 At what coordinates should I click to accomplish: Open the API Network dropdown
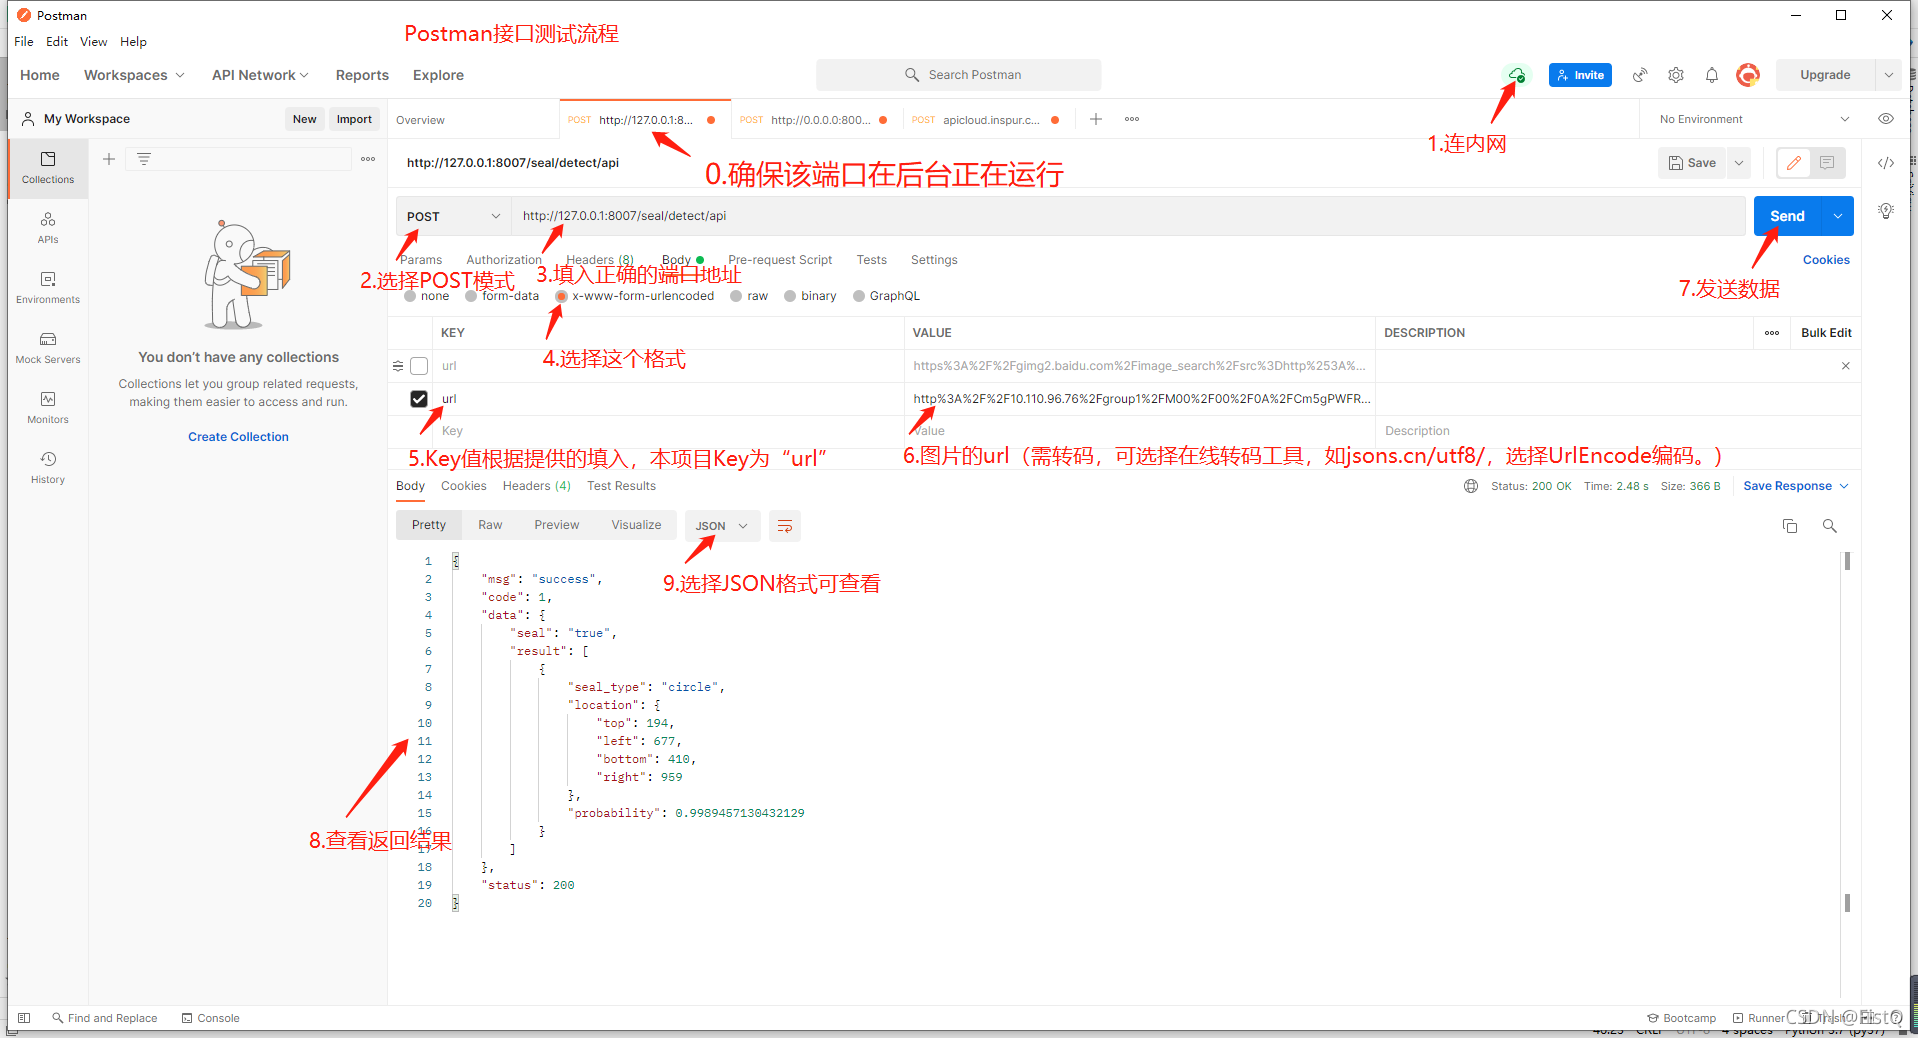[x=260, y=75]
